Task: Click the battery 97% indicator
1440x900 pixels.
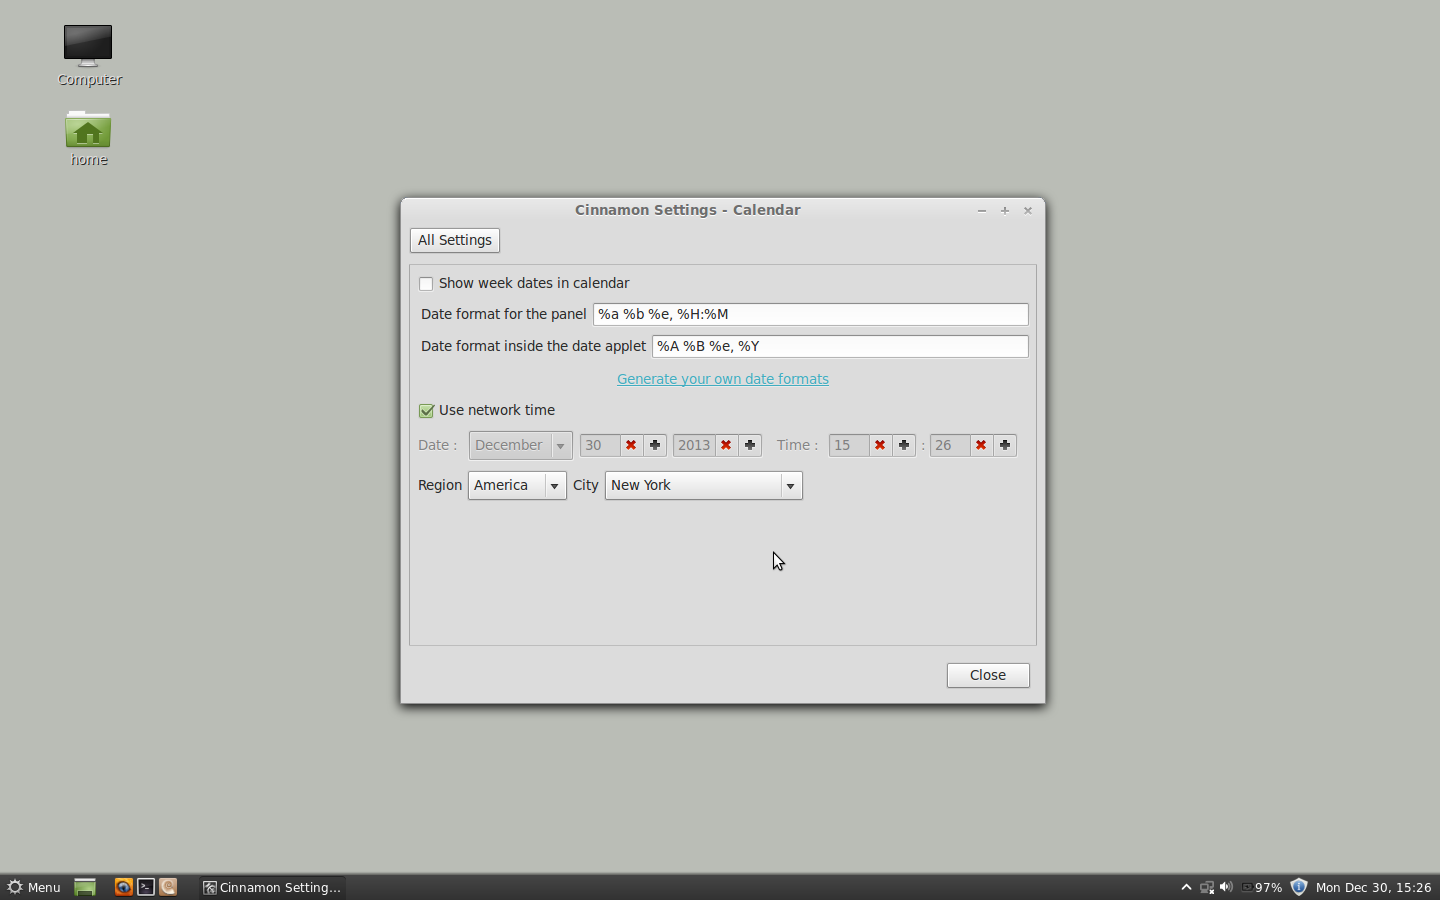Action: point(1262,887)
